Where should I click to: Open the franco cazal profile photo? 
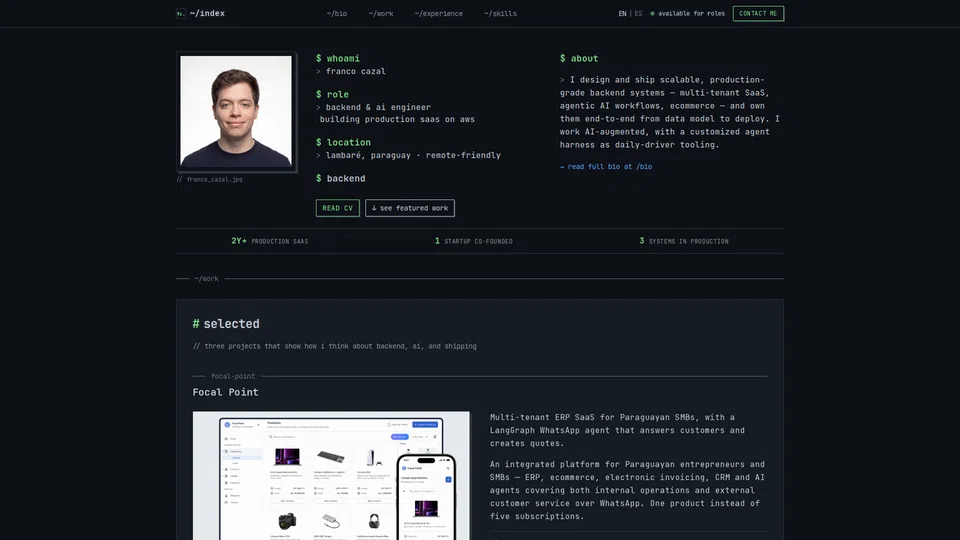236,111
